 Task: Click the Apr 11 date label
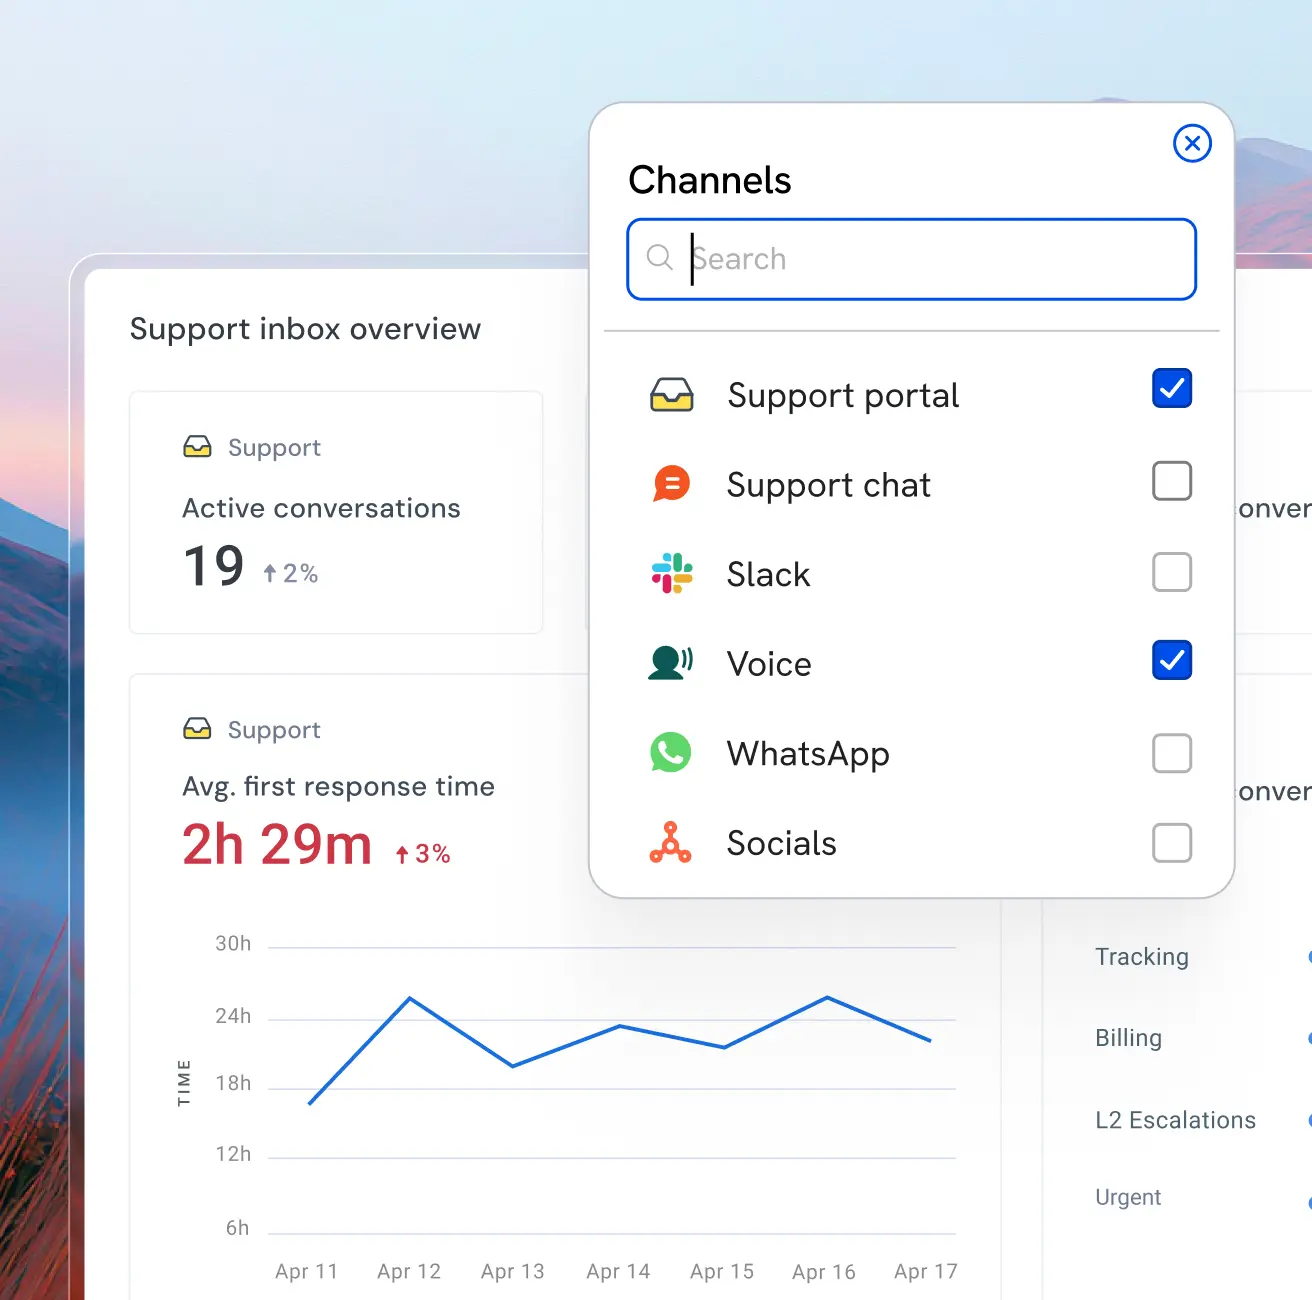[307, 1272]
